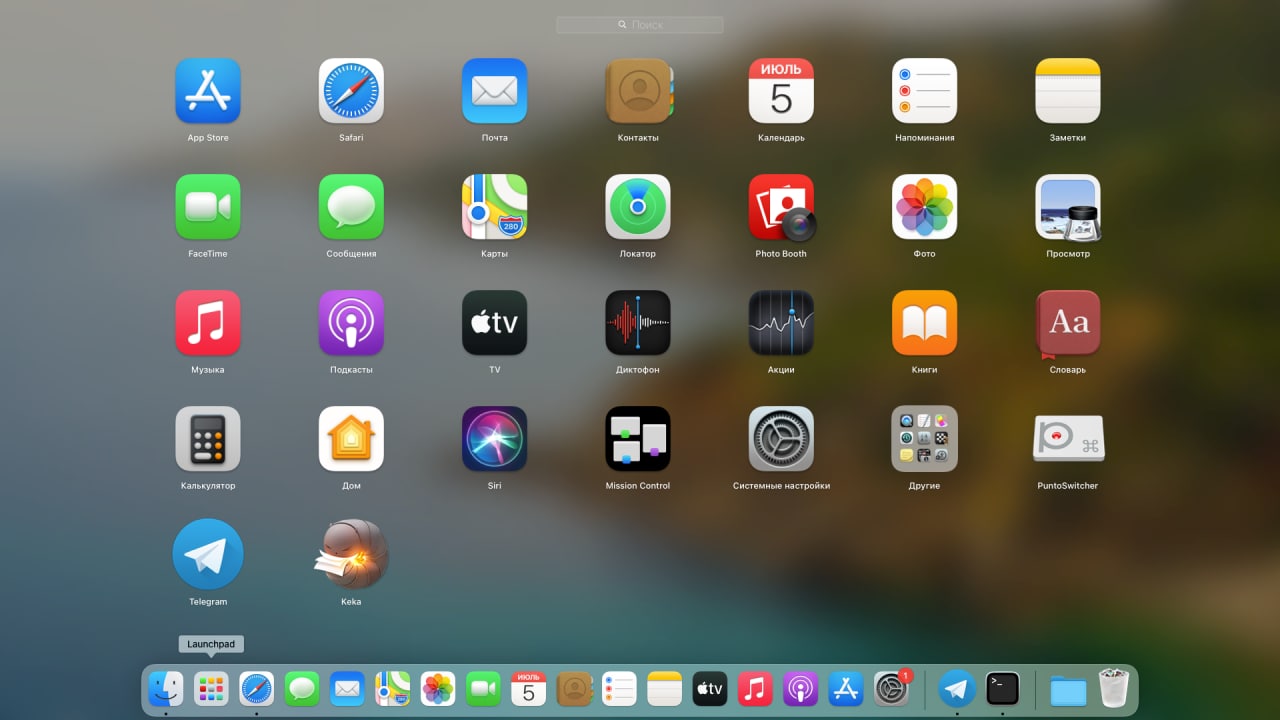Open App Store from the Launchpad grid
Screen dimensions: 1280x720
pos(208,90)
